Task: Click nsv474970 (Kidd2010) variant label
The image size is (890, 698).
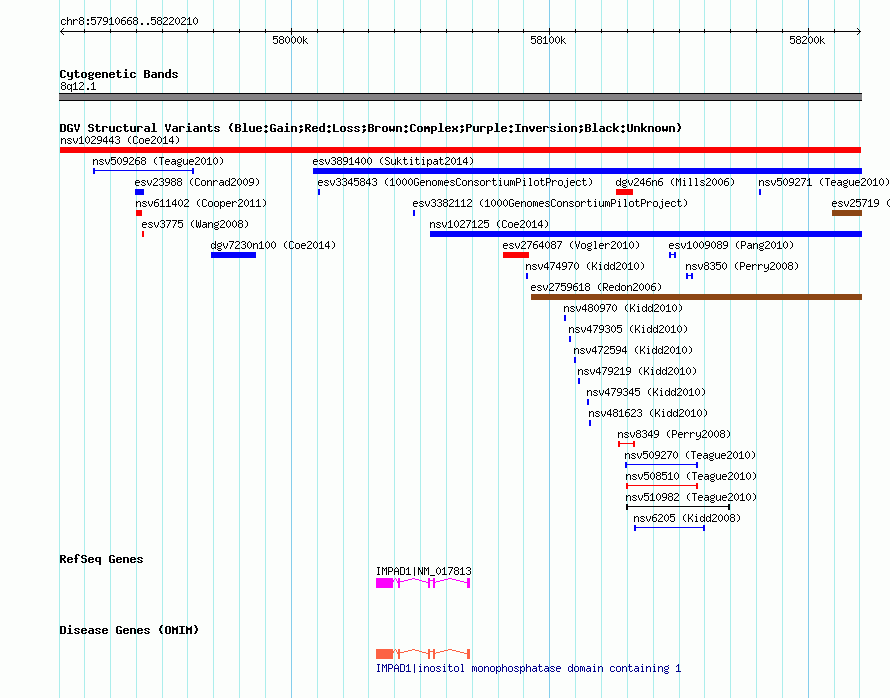Action: pyautogui.click(x=585, y=266)
